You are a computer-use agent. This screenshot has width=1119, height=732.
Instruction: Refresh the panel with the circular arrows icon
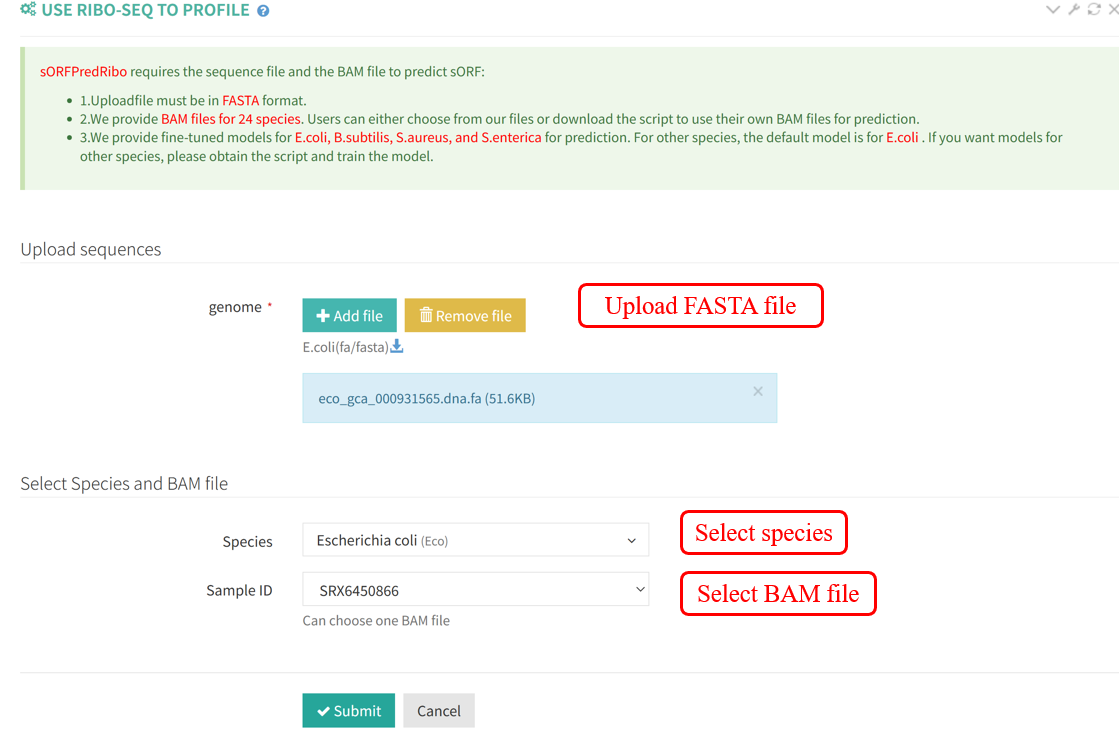point(1094,10)
